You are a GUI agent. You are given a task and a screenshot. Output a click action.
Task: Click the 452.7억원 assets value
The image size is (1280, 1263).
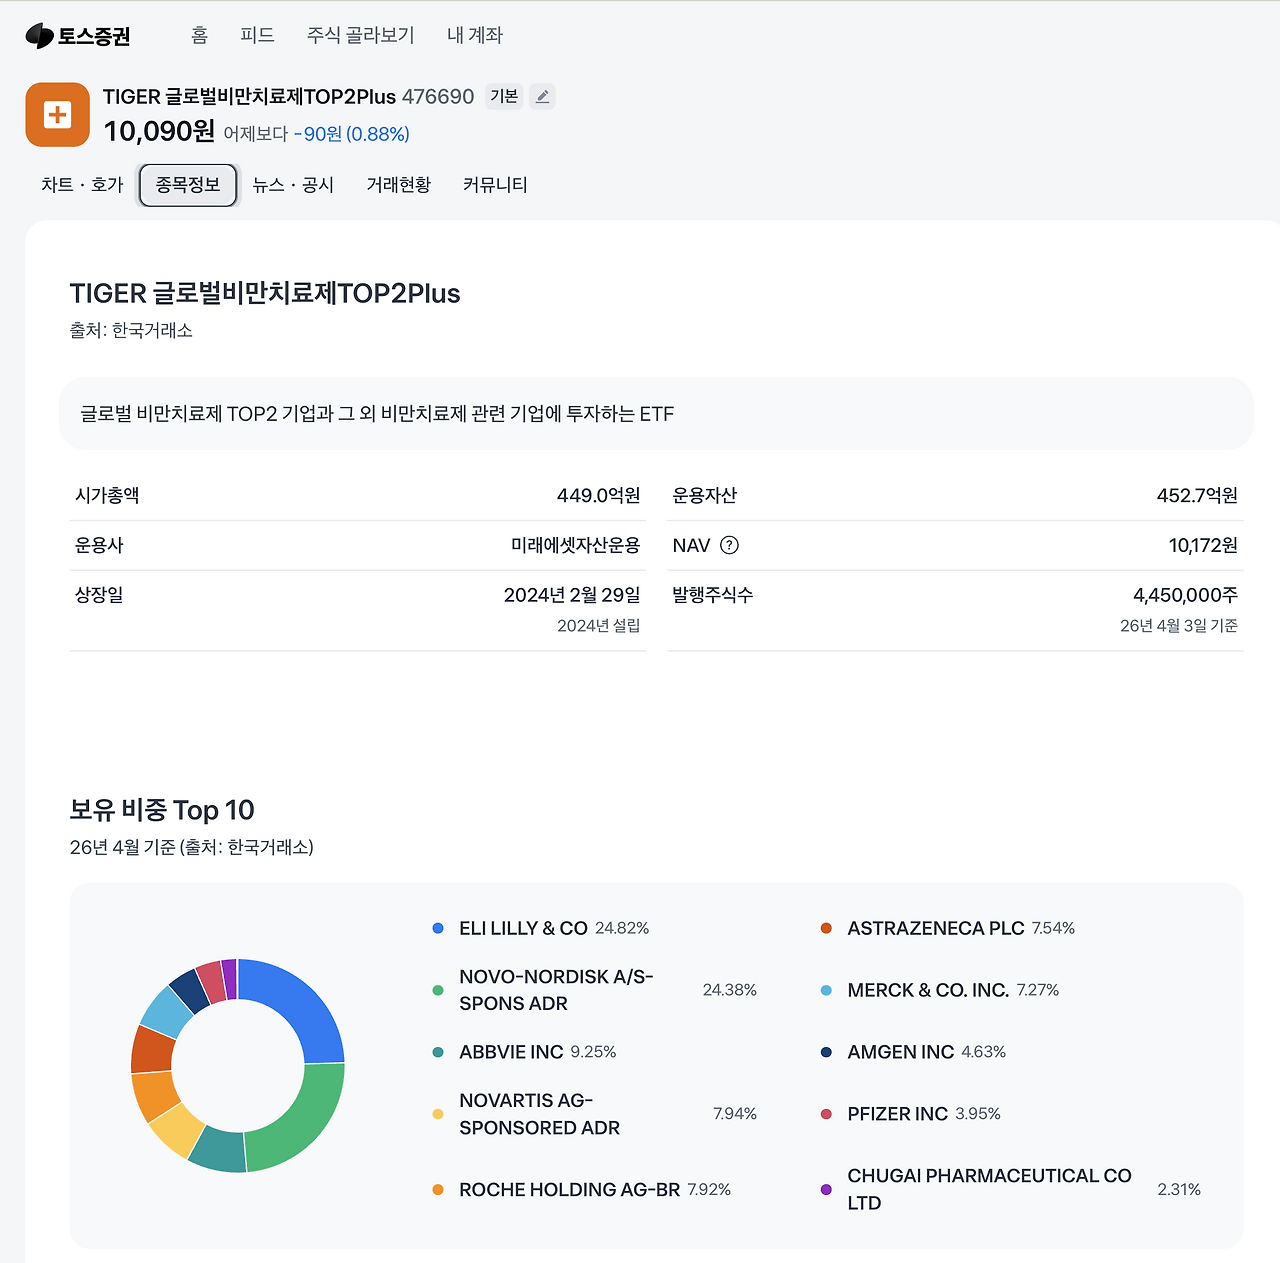[1197, 495]
